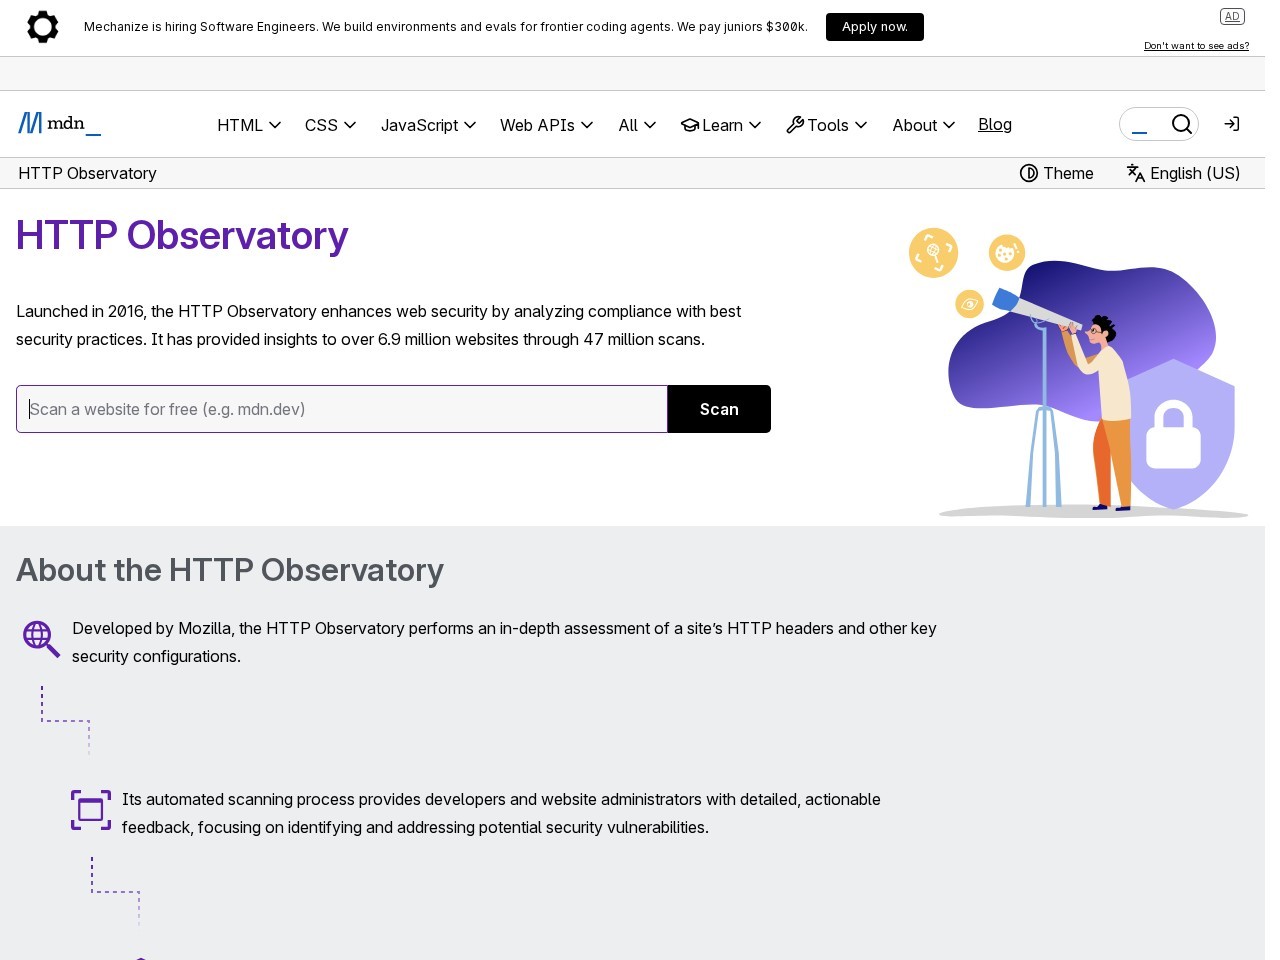Image resolution: width=1280 pixels, height=960 pixels.
Task: Click the Mechanize is hiring ad text
Action: [x=446, y=27]
